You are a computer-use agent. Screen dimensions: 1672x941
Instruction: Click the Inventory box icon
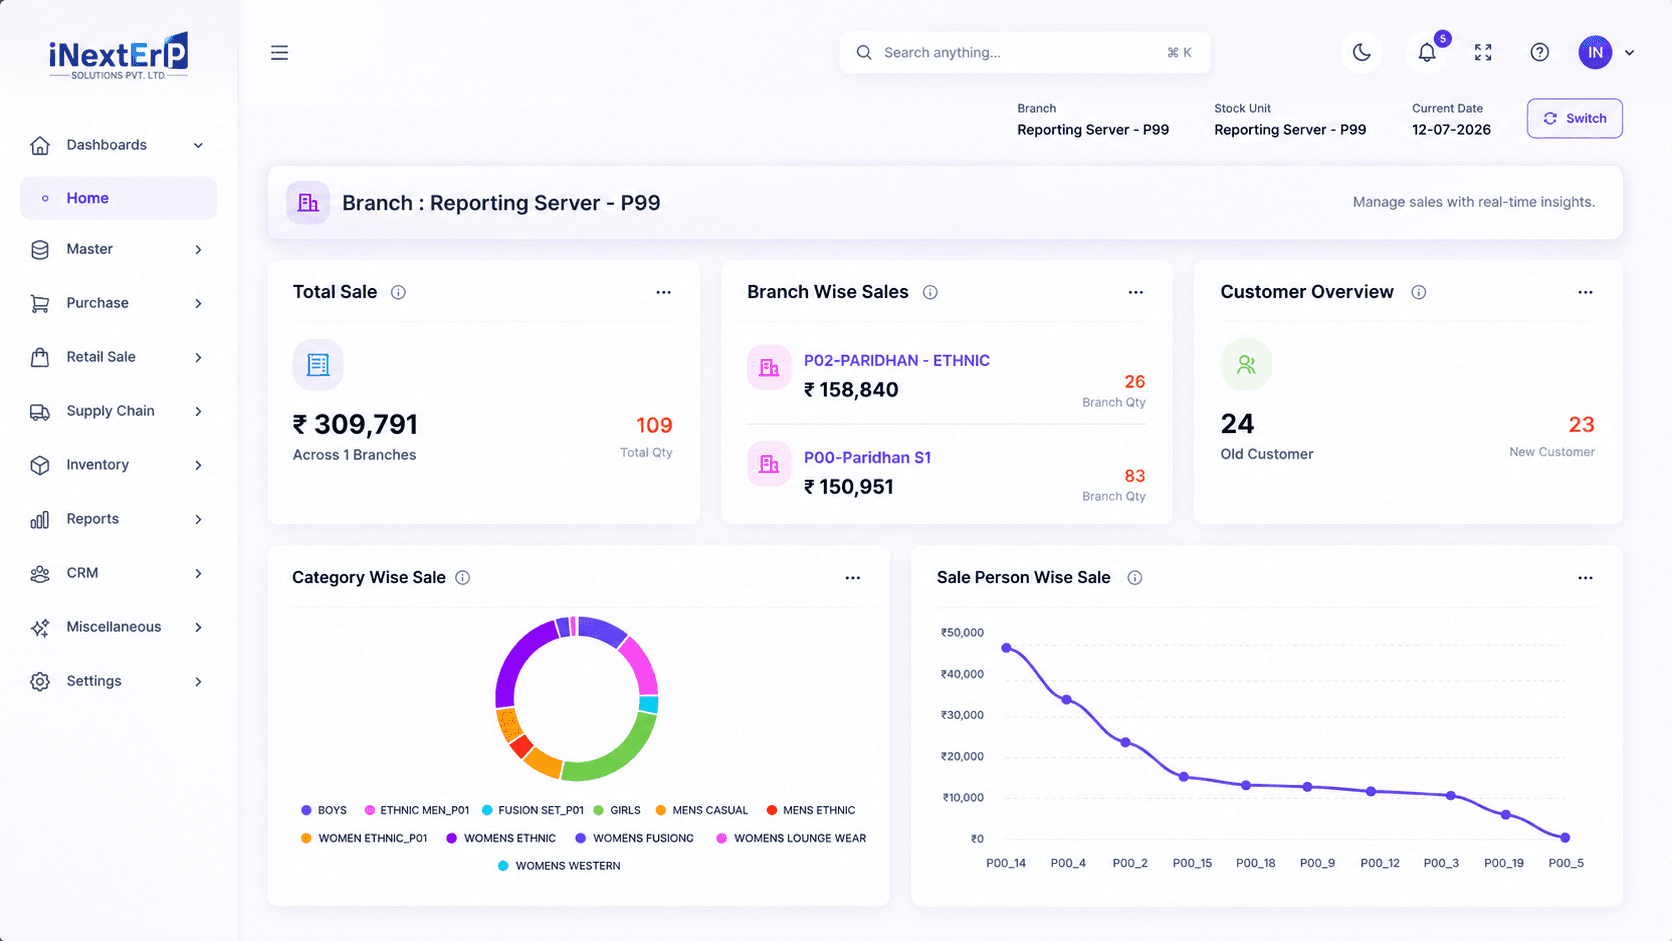click(x=40, y=465)
